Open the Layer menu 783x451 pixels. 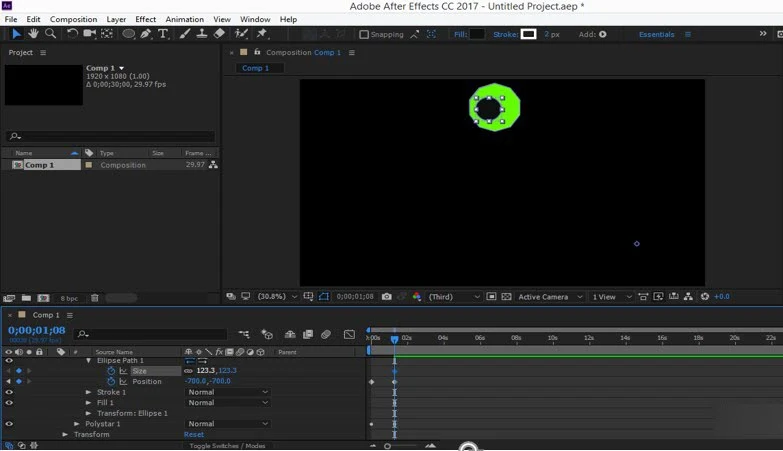point(116,19)
